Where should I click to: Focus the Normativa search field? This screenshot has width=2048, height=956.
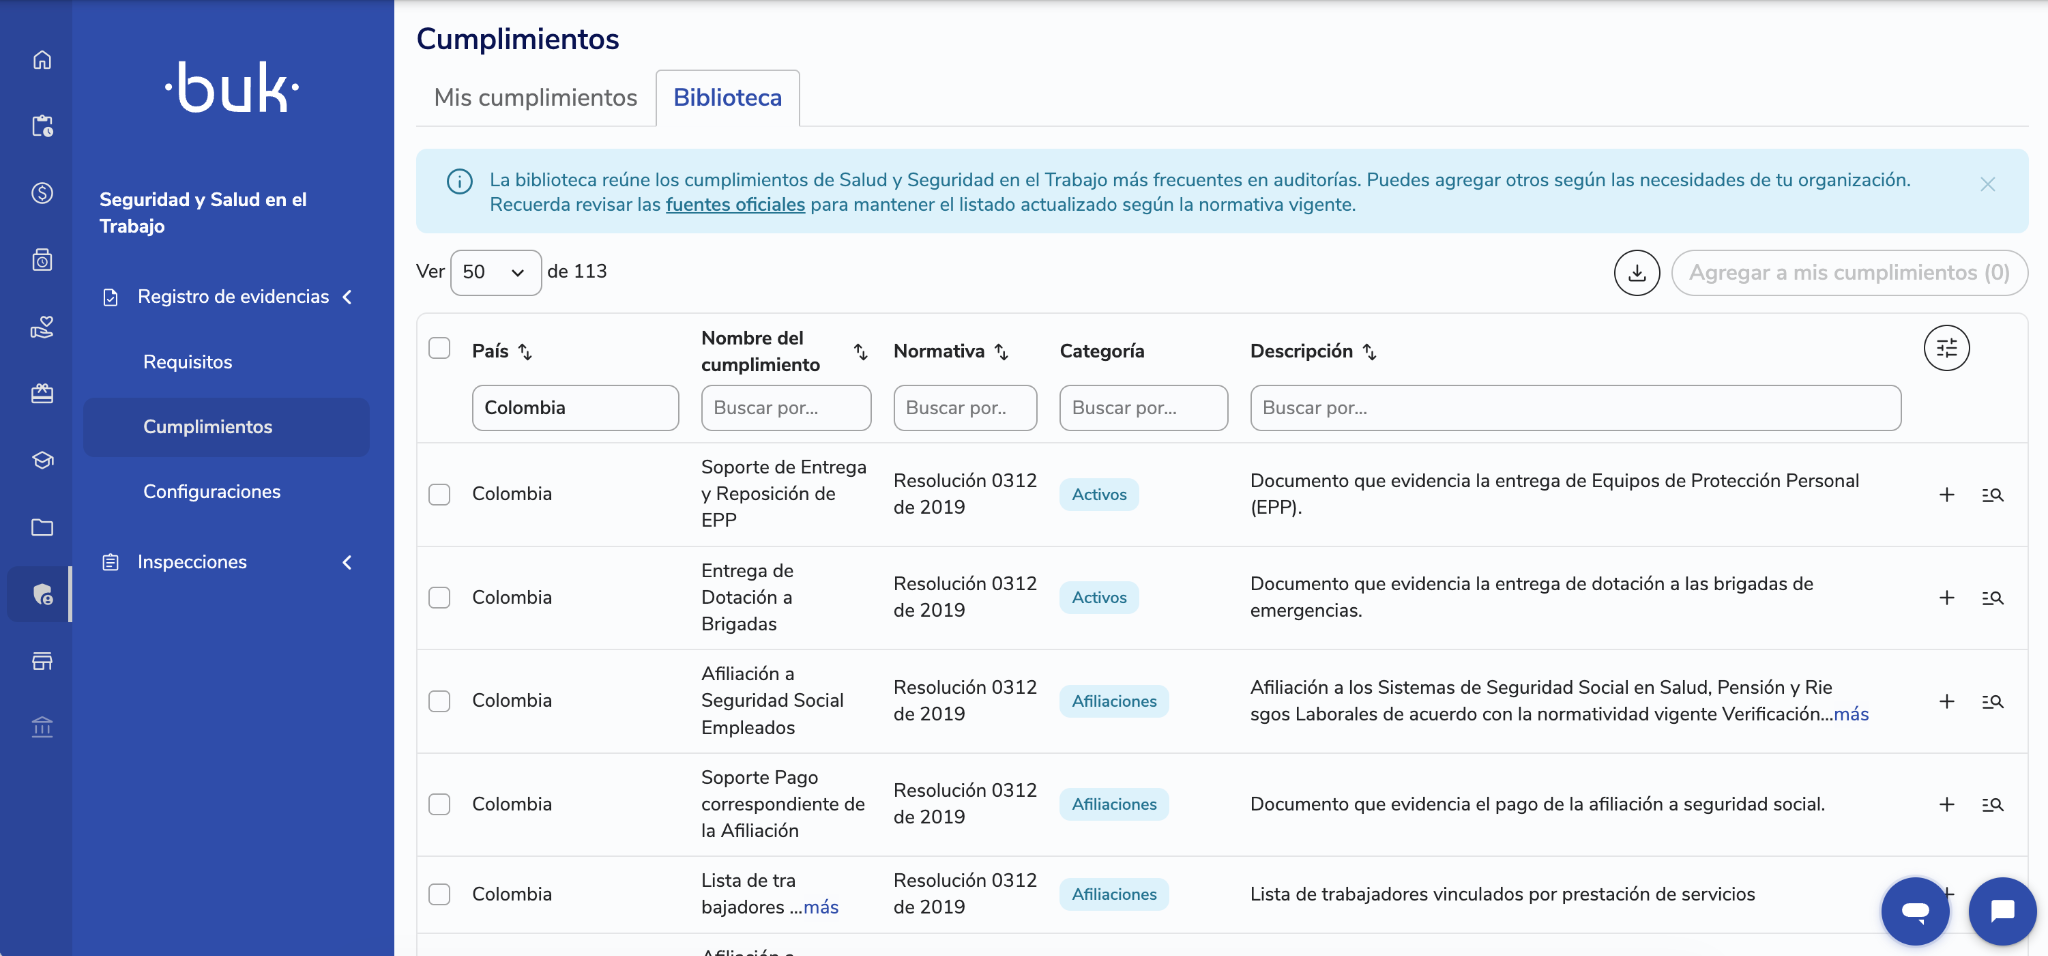tap(965, 408)
